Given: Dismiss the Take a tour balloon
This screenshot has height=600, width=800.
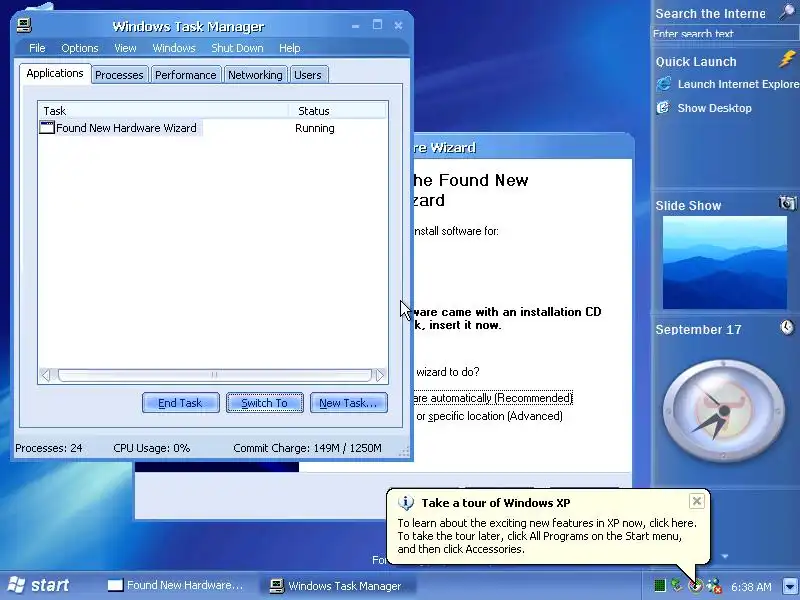Looking at the screenshot, I should (x=696, y=501).
